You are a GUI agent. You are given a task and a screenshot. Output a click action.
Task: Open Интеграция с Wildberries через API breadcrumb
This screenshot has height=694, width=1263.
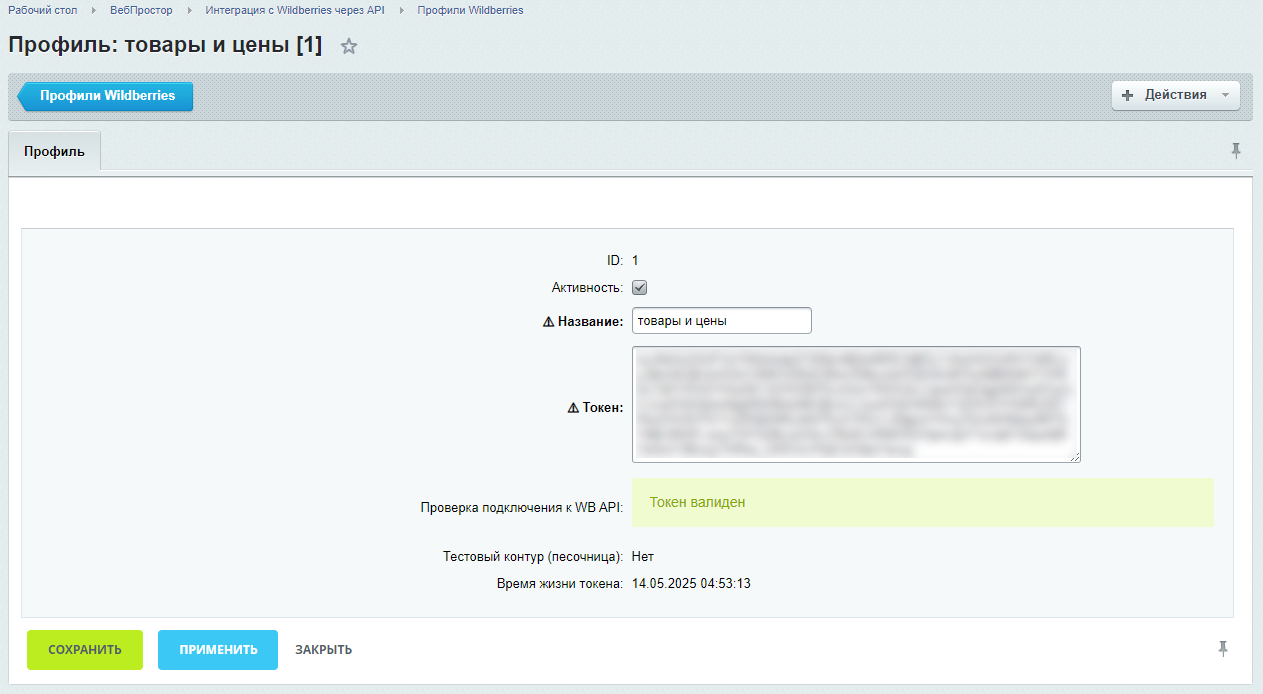[x=295, y=10]
